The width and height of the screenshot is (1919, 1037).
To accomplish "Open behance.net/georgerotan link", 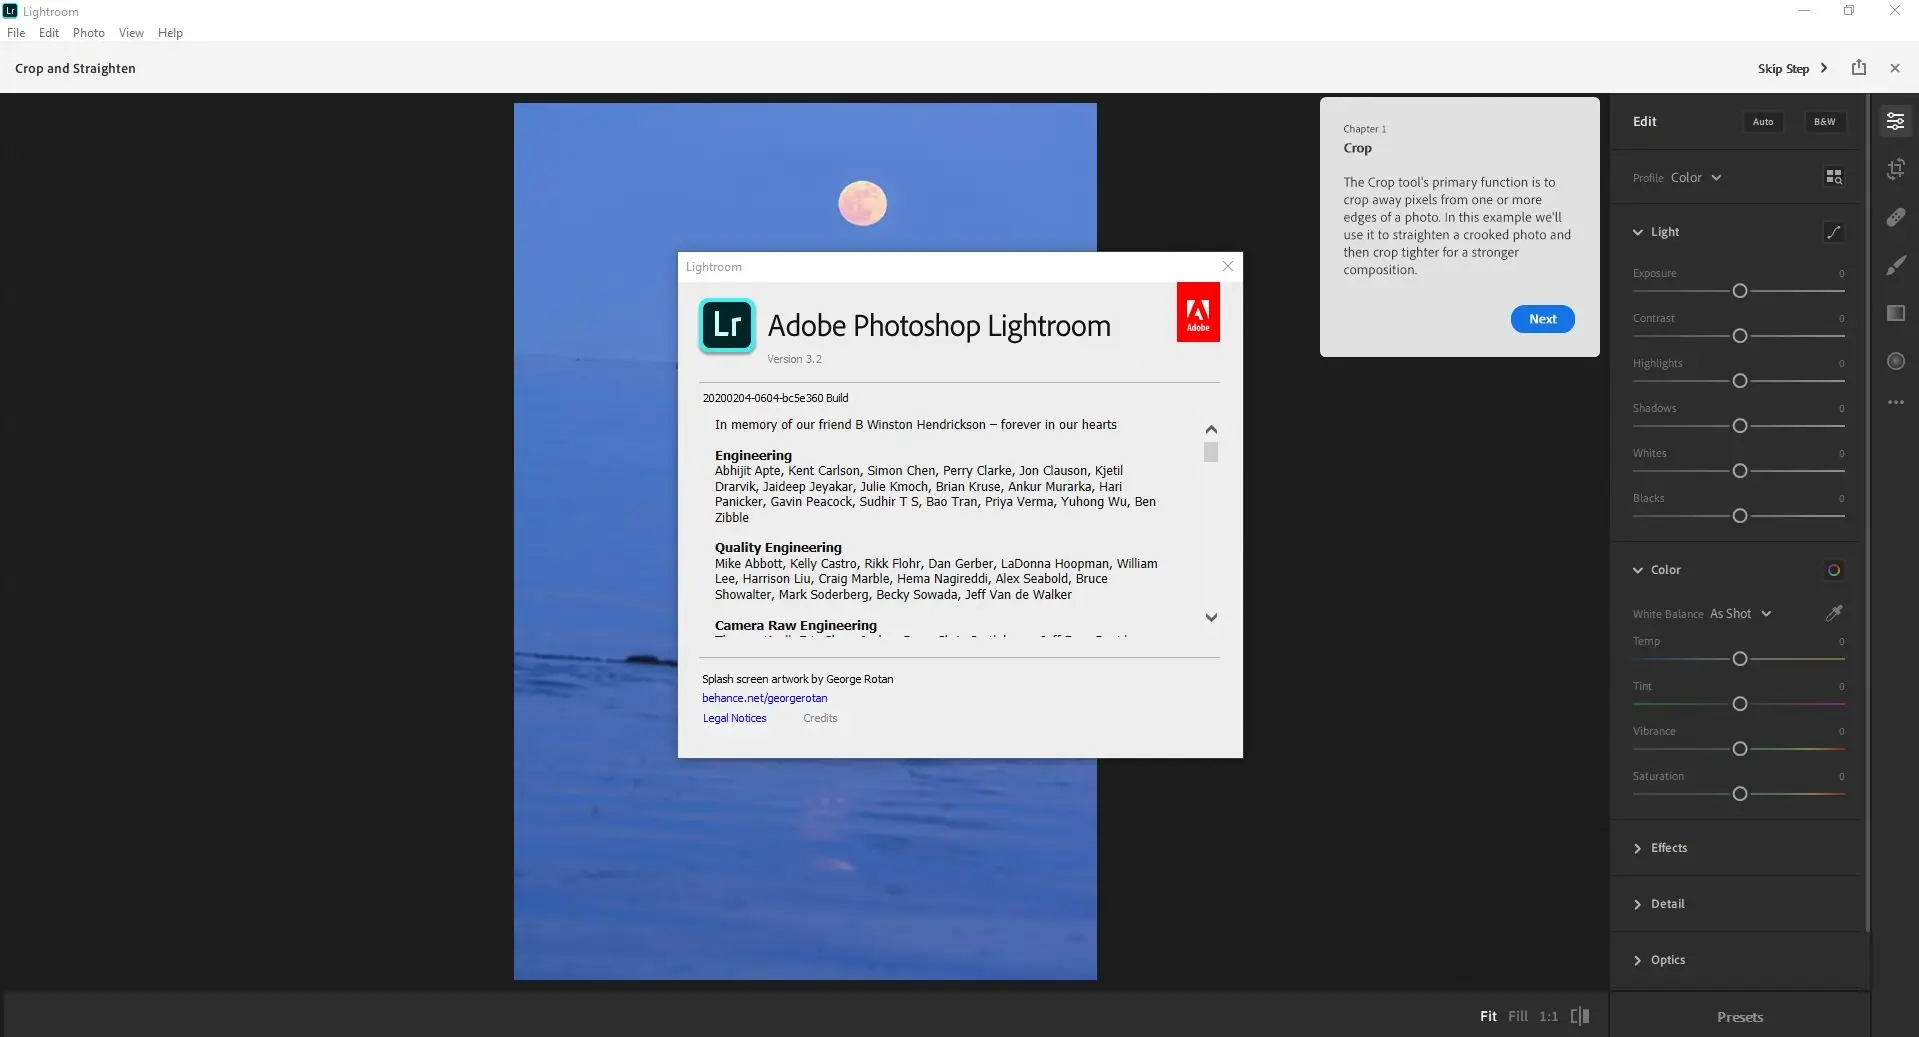I will [764, 698].
